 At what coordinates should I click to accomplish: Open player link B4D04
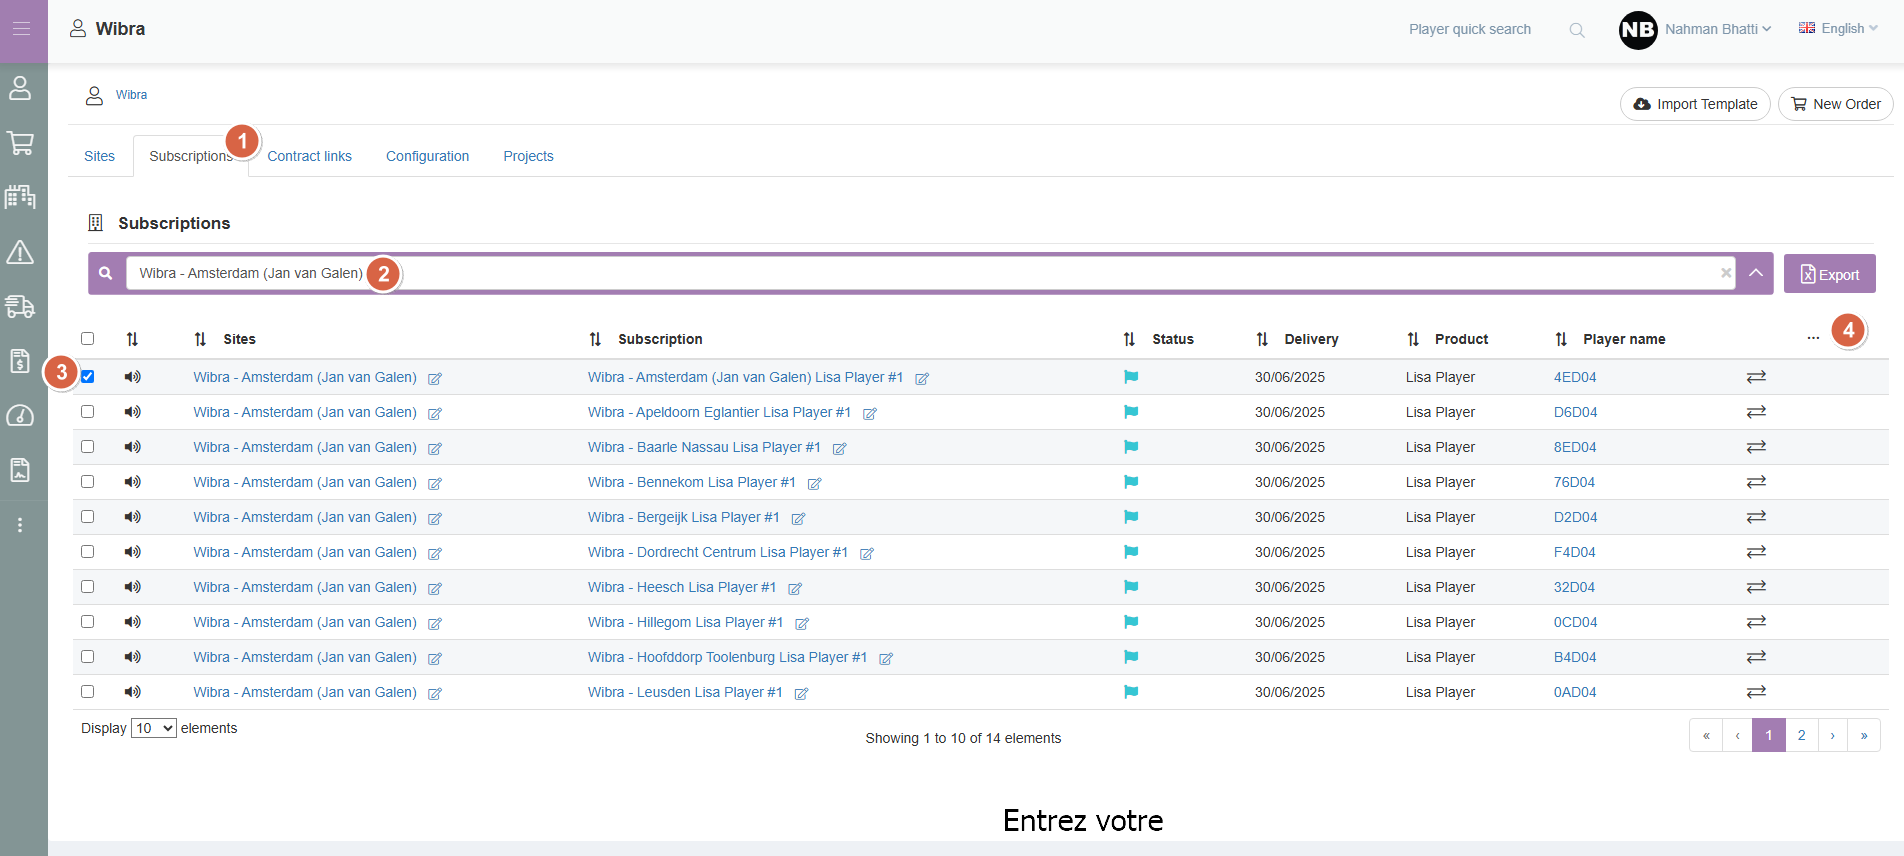(1575, 657)
